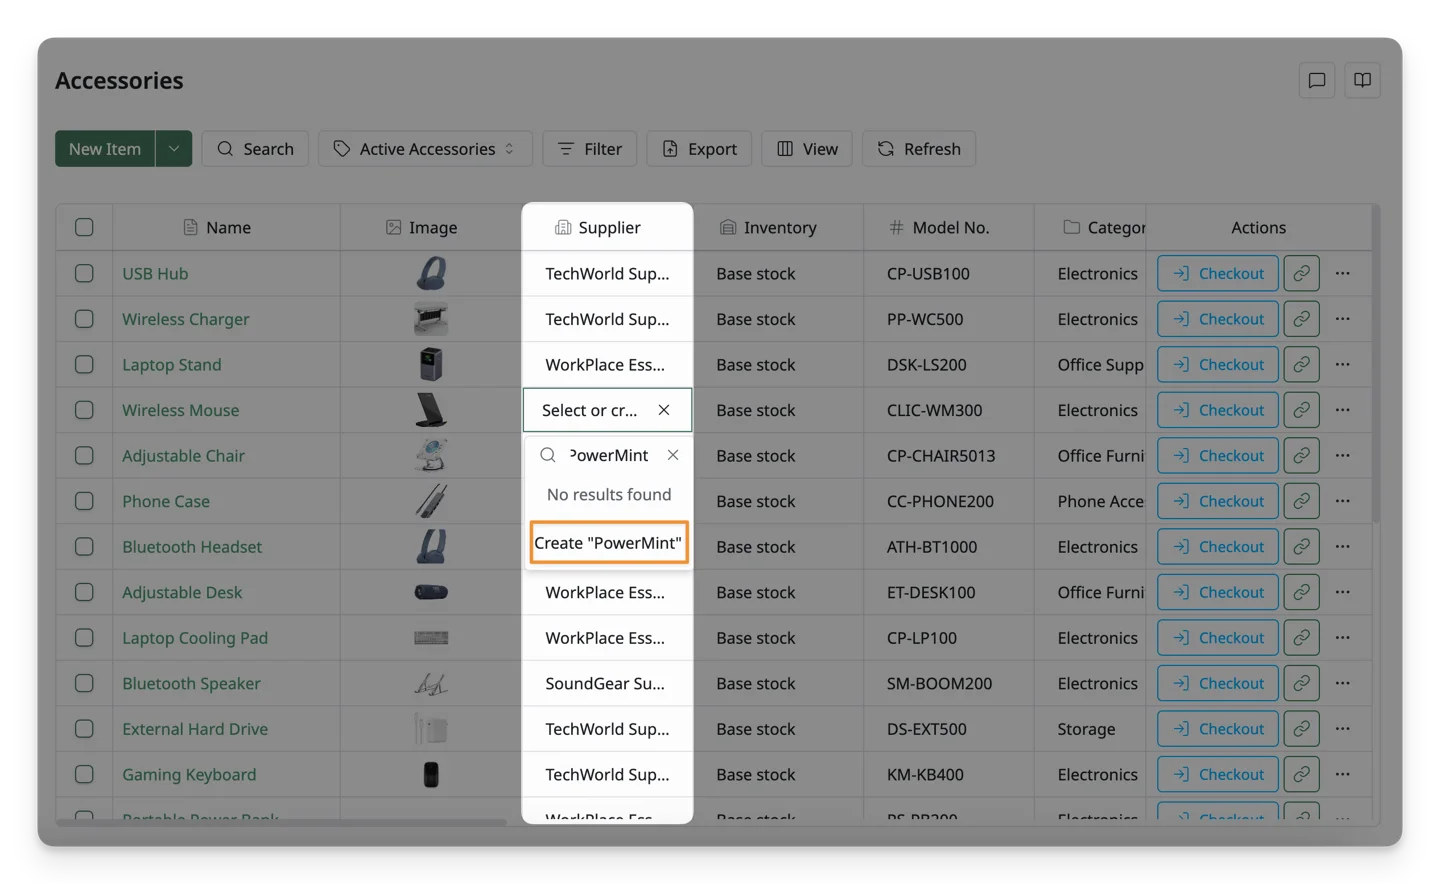Export the accessories list

coord(699,149)
